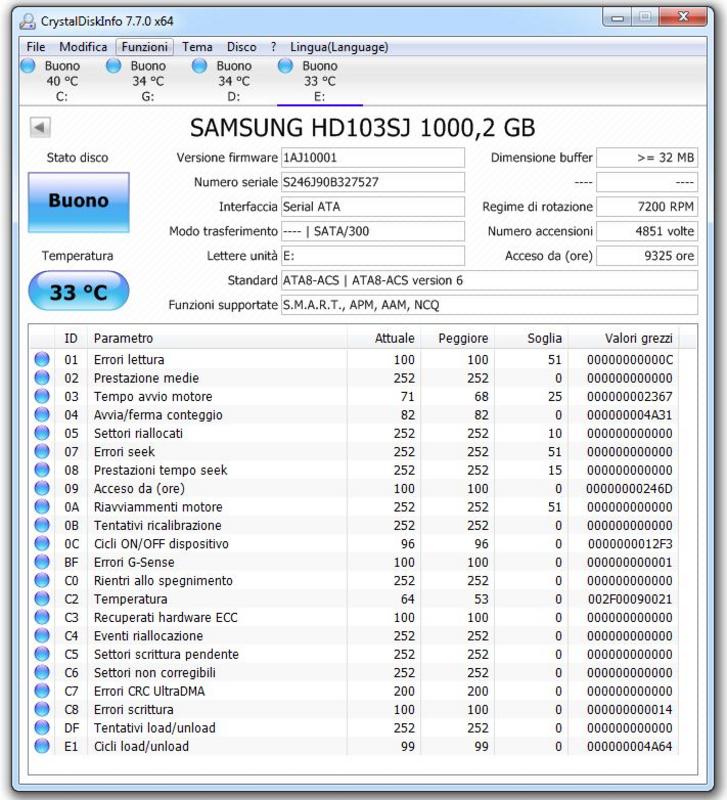Sort by the Soglia column header
The image size is (727, 800).
coord(531,338)
